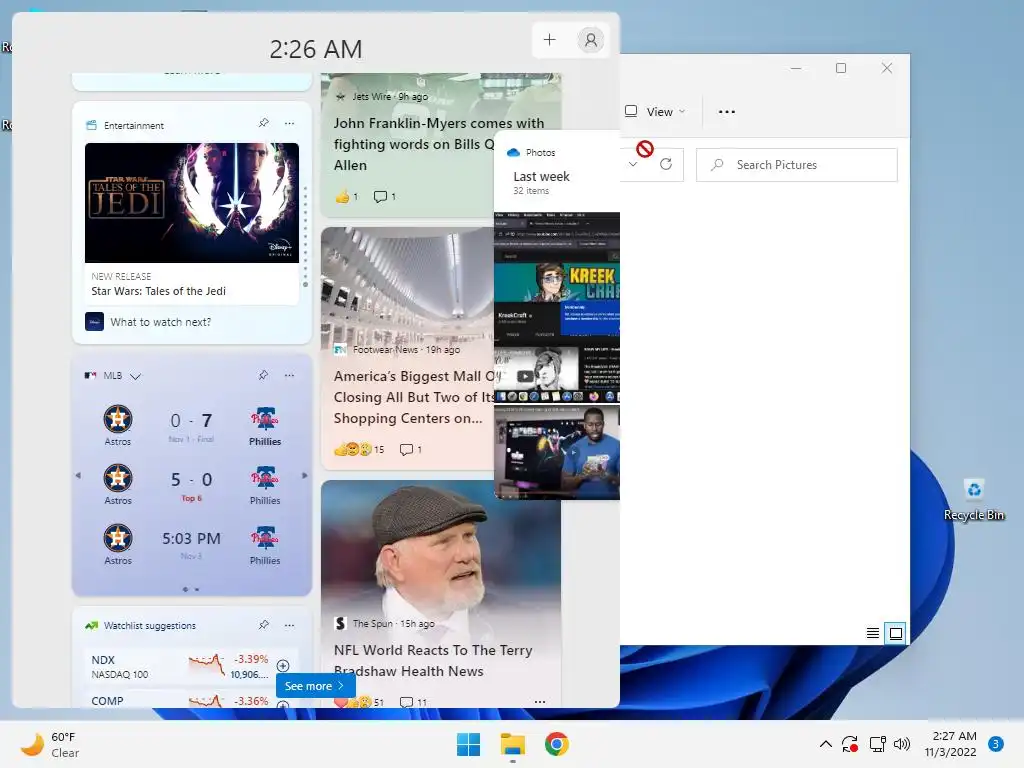1024x768 pixels.
Task: Launch Google Chrome from the taskbar
Action: pos(556,744)
